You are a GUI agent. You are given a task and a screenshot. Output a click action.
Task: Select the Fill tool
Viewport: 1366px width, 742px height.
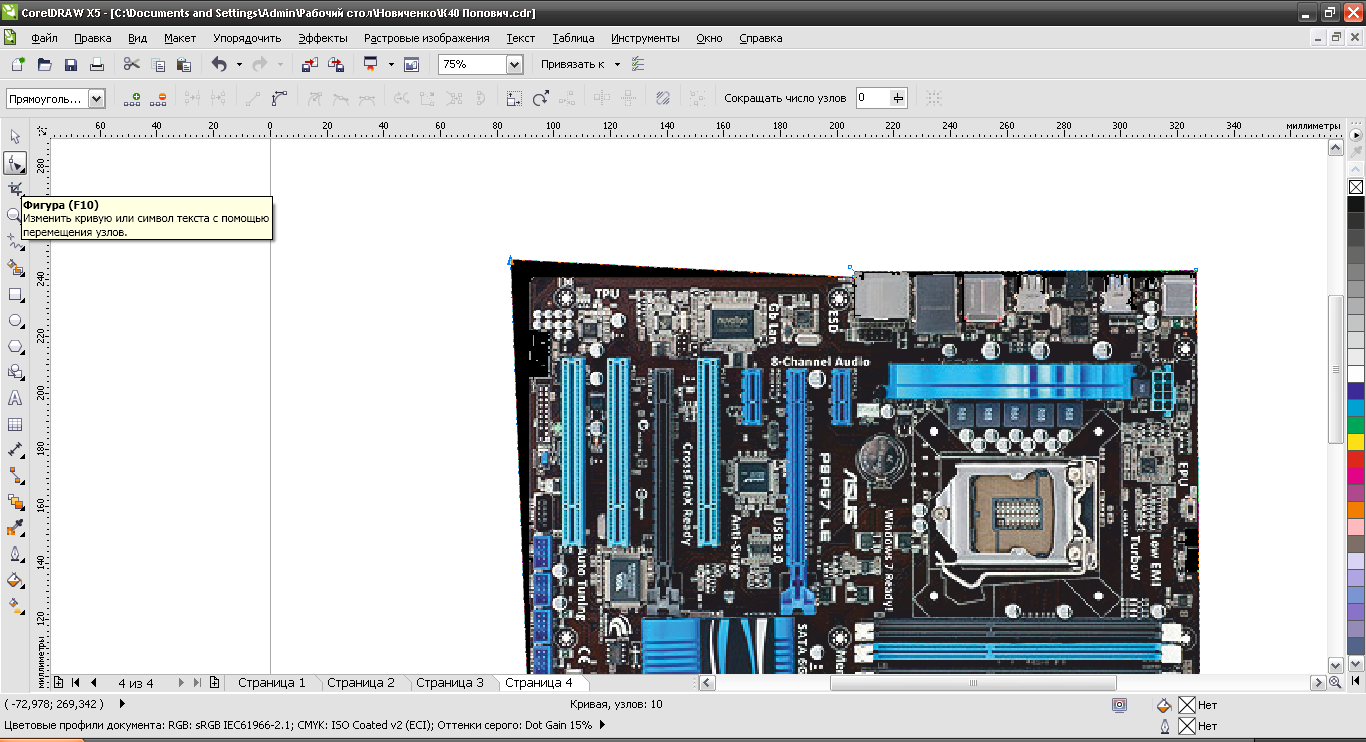pos(15,580)
